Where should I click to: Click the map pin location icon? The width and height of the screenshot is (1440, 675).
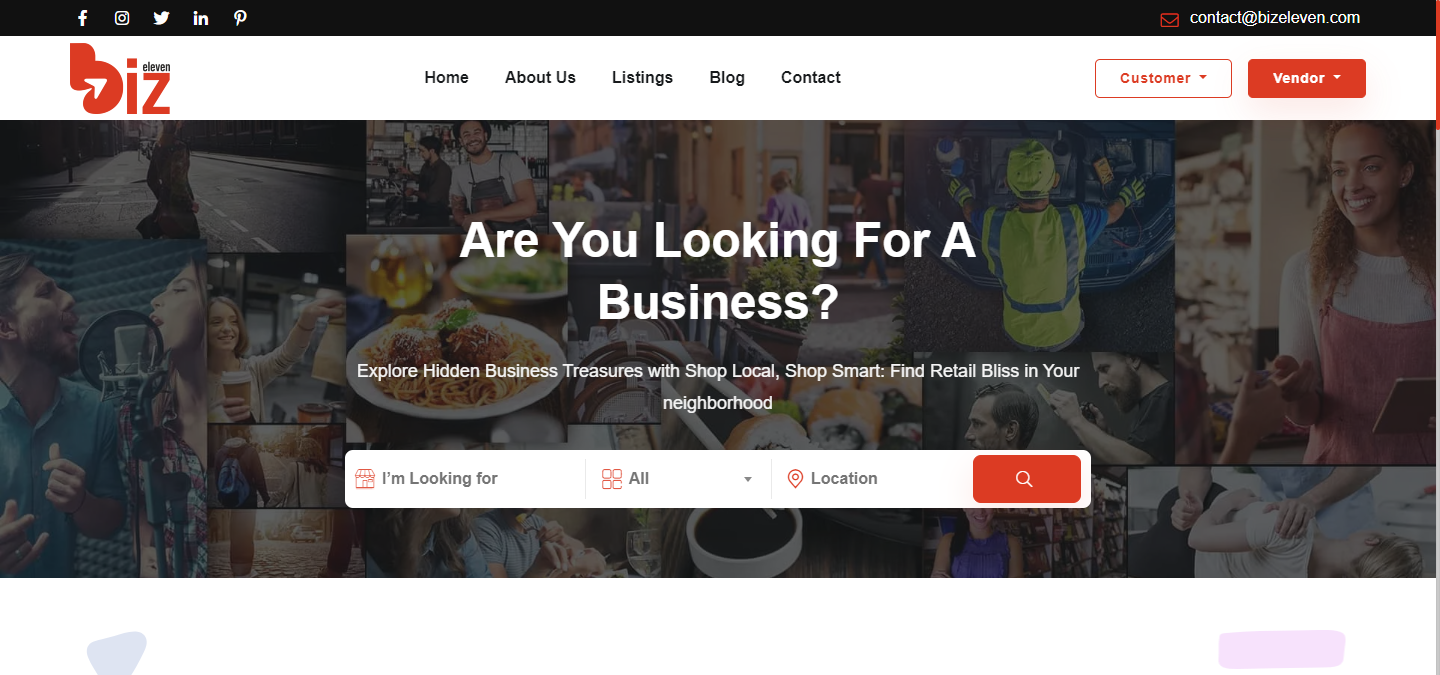click(795, 479)
